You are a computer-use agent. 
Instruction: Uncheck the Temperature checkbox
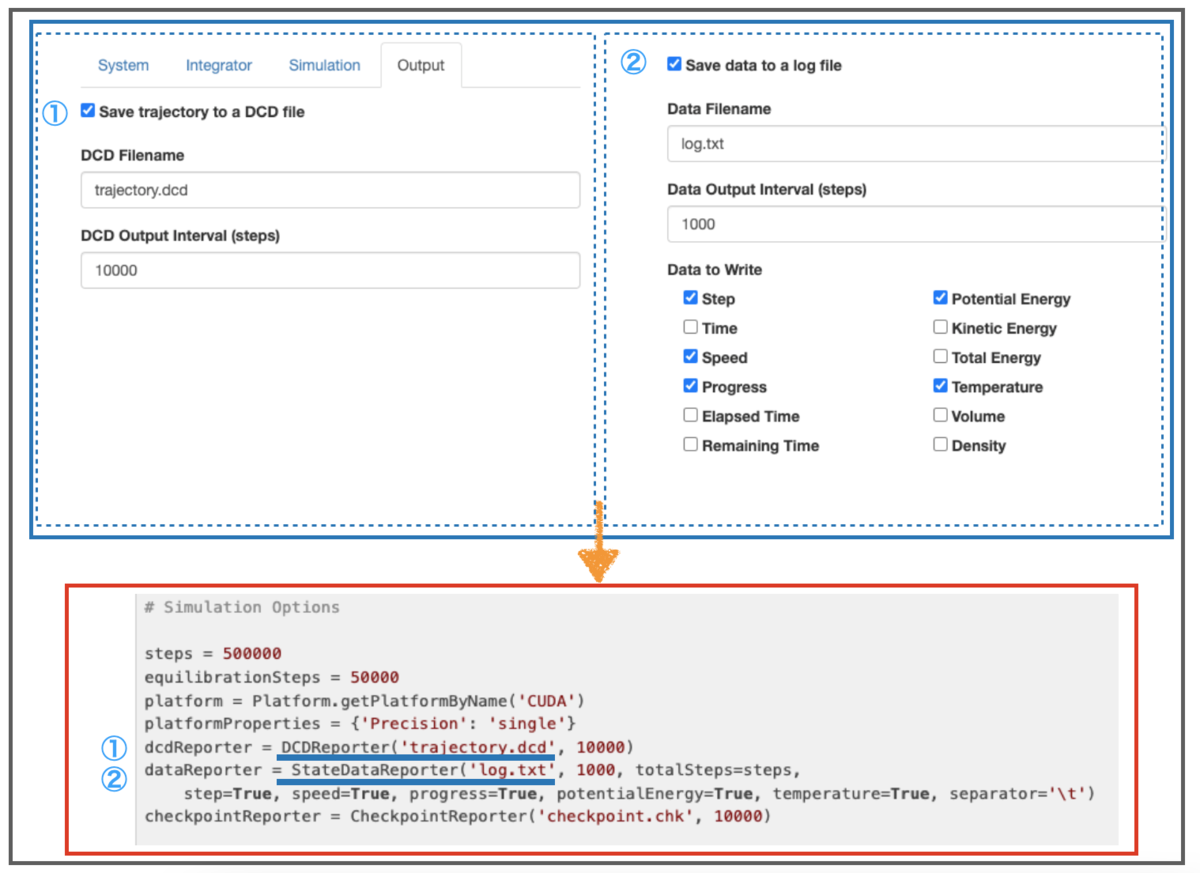click(940, 386)
